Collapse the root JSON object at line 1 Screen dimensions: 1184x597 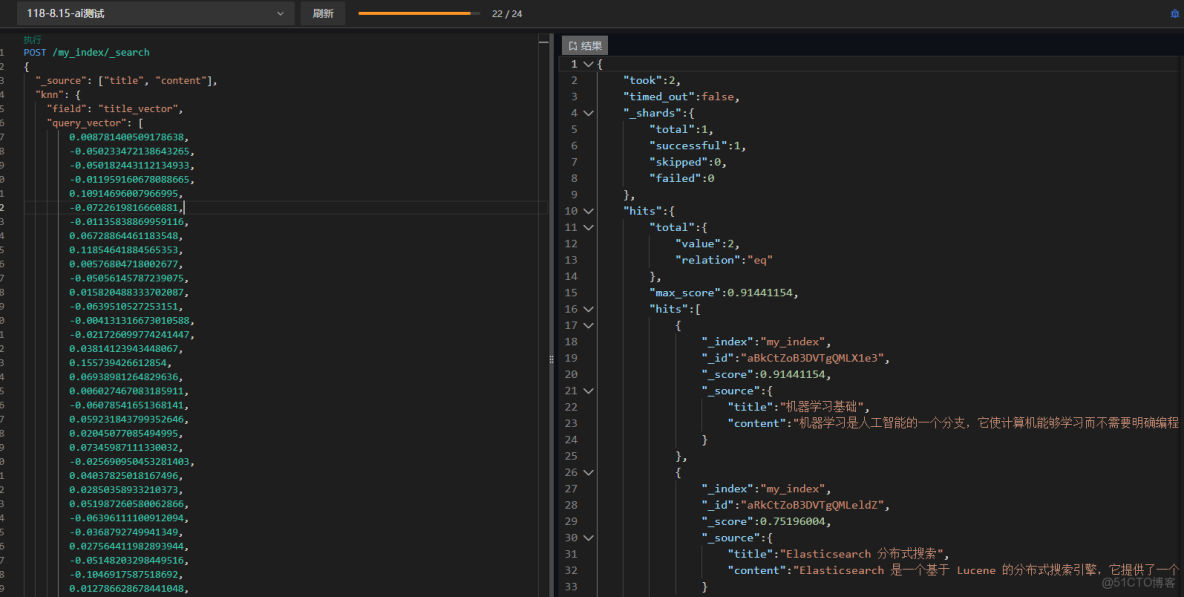click(588, 63)
